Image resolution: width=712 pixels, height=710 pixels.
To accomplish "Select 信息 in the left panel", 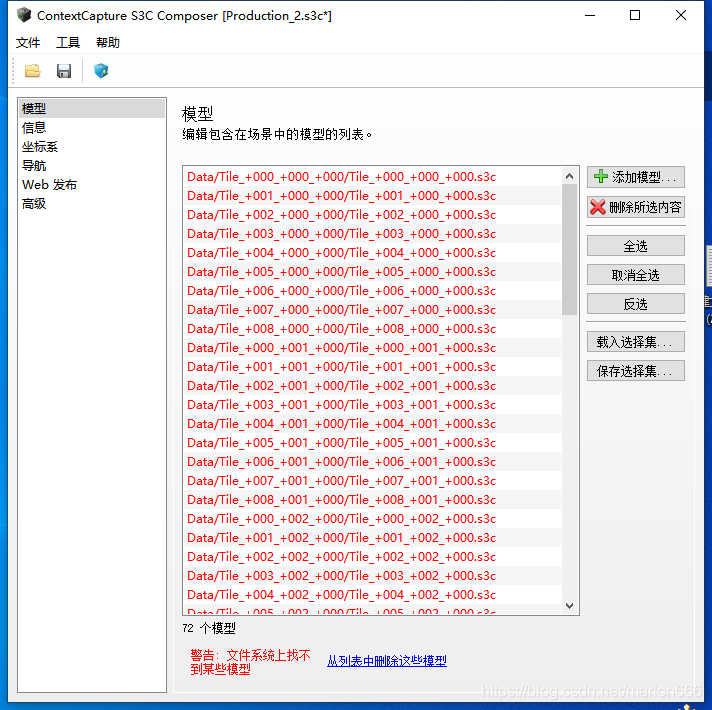I will (x=92, y=128).
